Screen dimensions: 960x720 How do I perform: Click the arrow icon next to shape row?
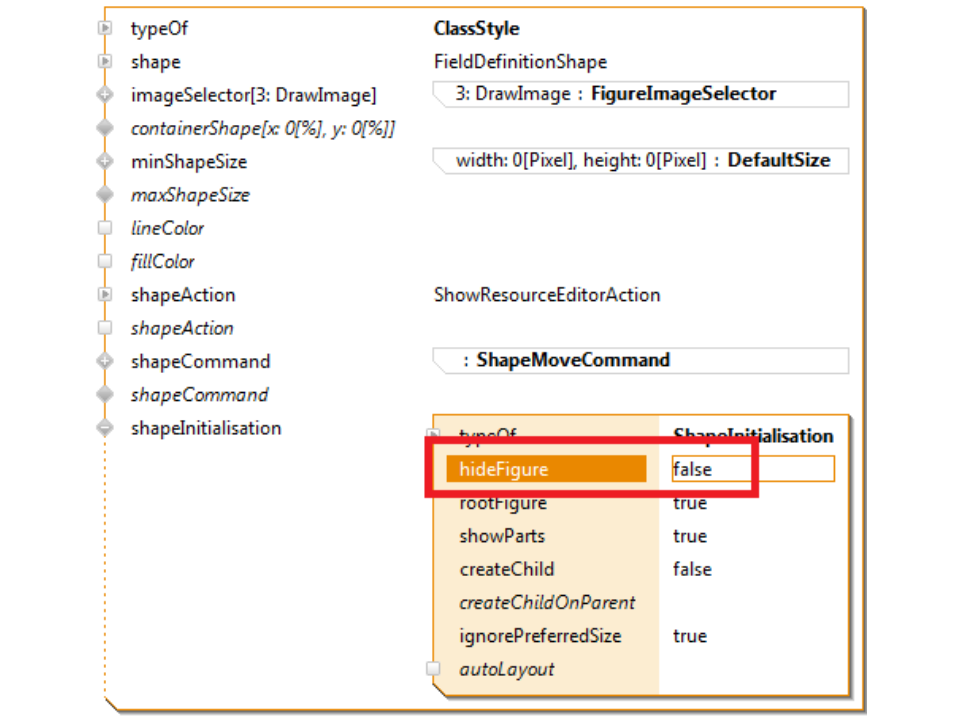click(x=105, y=62)
